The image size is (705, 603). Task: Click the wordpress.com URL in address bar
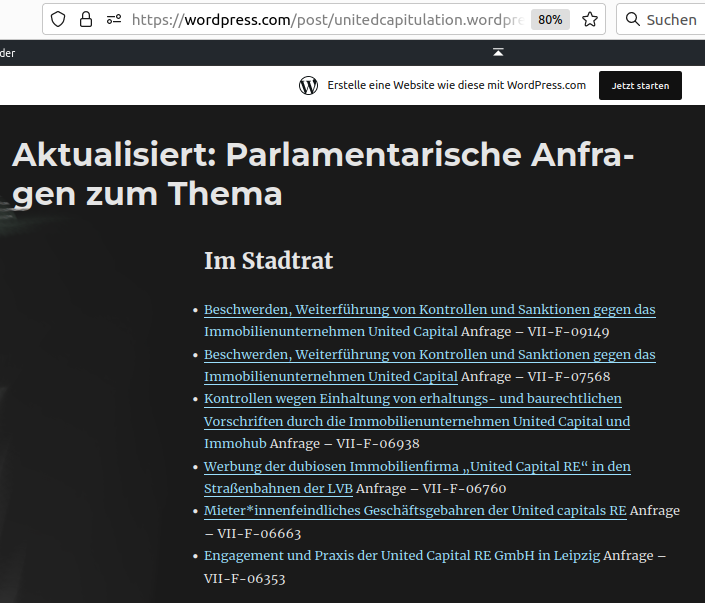point(328,19)
